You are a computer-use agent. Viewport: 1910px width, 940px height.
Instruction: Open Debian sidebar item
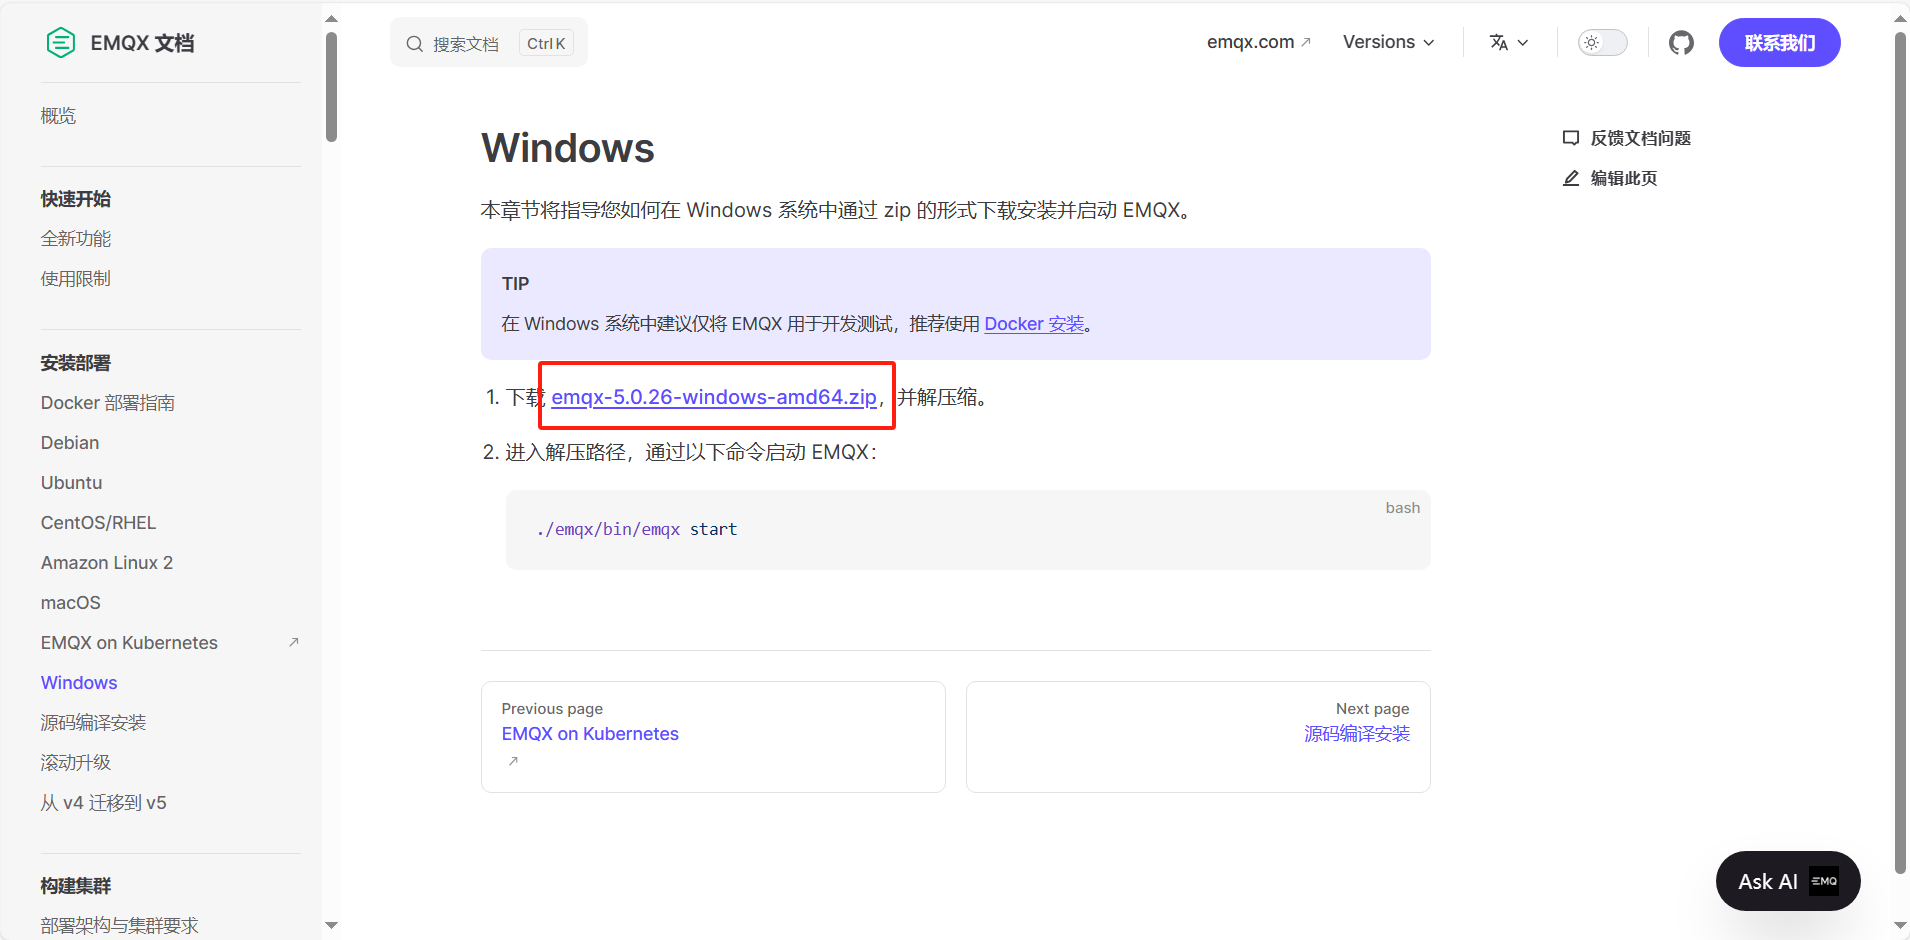coord(70,443)
